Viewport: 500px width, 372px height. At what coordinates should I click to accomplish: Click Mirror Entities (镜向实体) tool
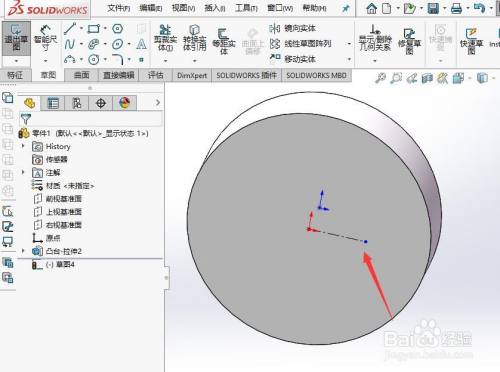tap(292, 28)
